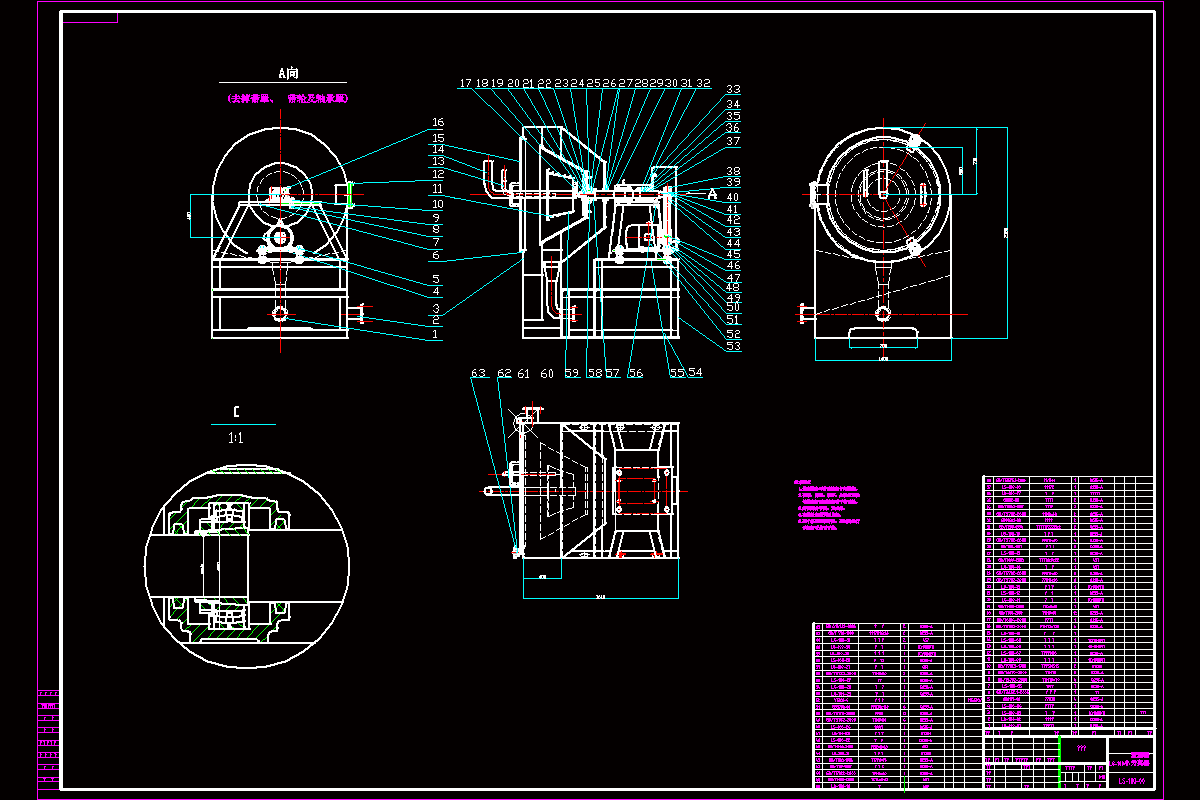This screenshot has width=1200, height=800.
Task: Click part callout number 35
Action: coord(733,116)
